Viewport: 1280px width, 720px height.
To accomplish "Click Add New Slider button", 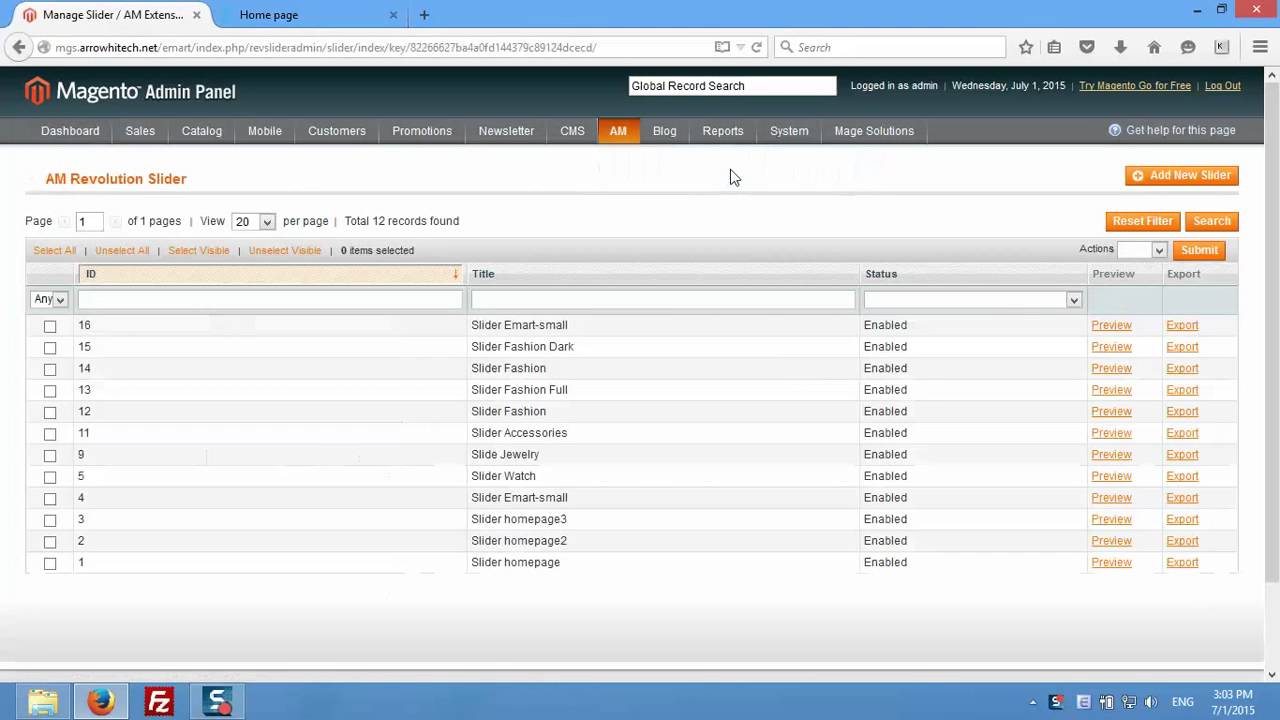I will pos(1182,176).
